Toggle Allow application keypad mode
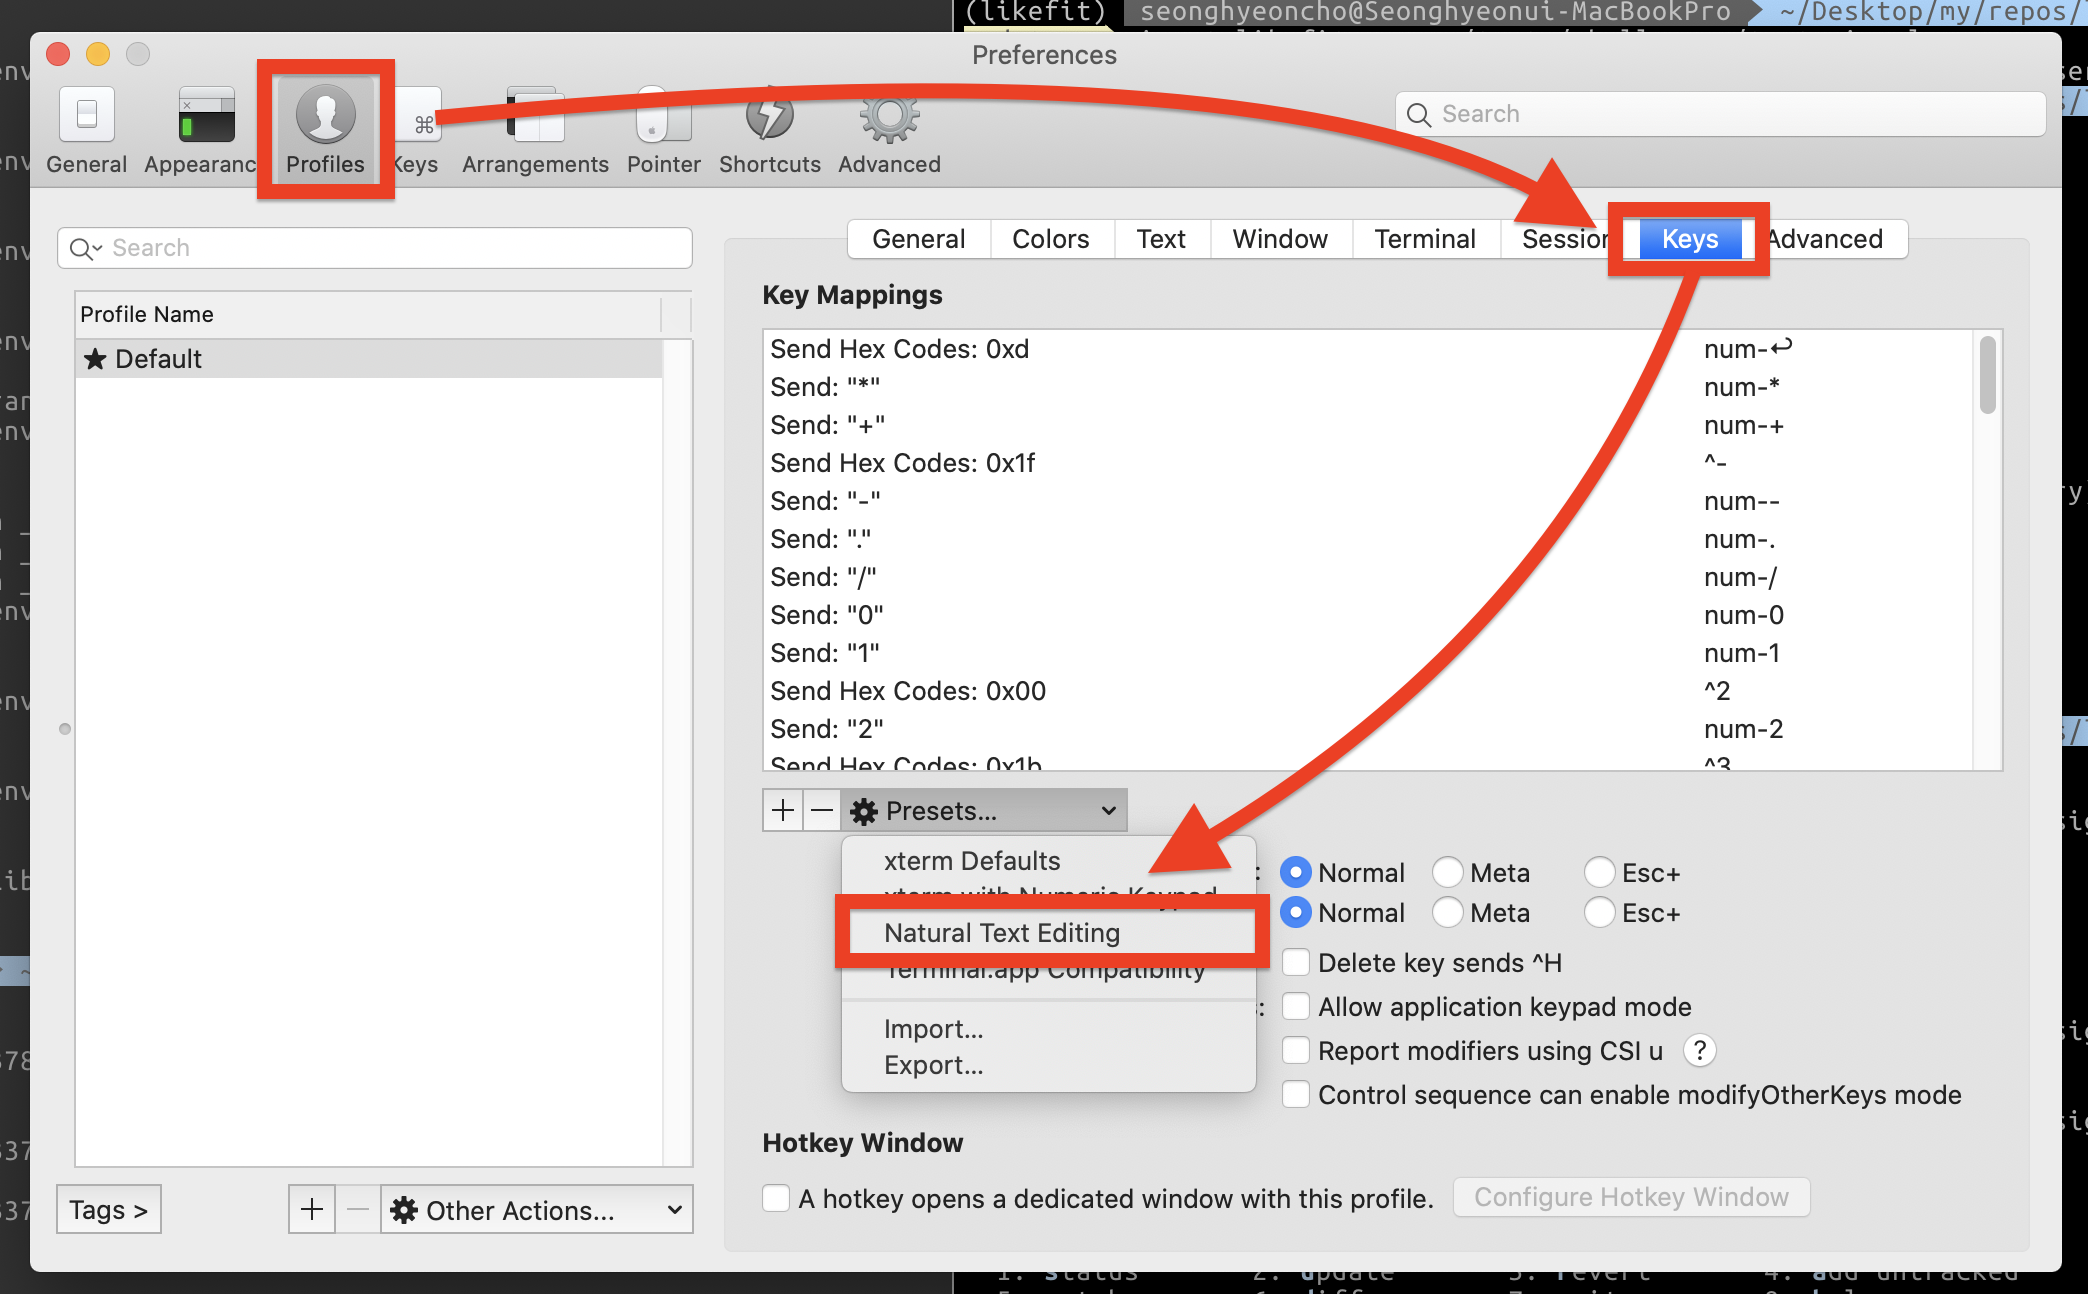The height and width of the screenshot is (1294, 2088). tap(1296, 1006)
